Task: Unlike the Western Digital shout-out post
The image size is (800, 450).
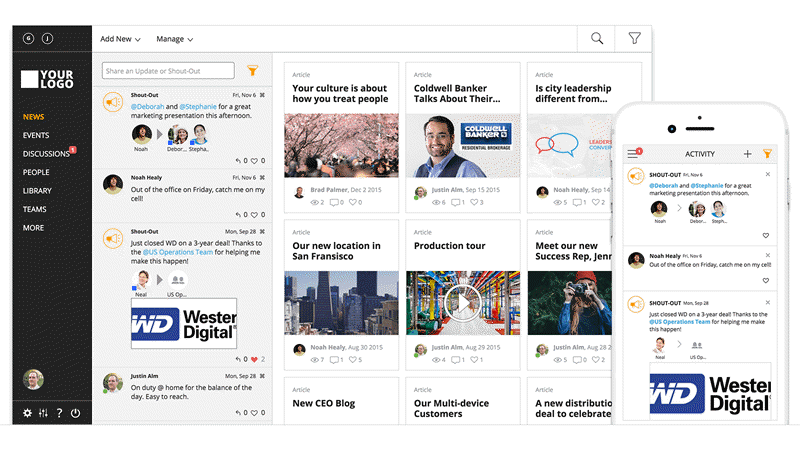Action: click(255, 359)
